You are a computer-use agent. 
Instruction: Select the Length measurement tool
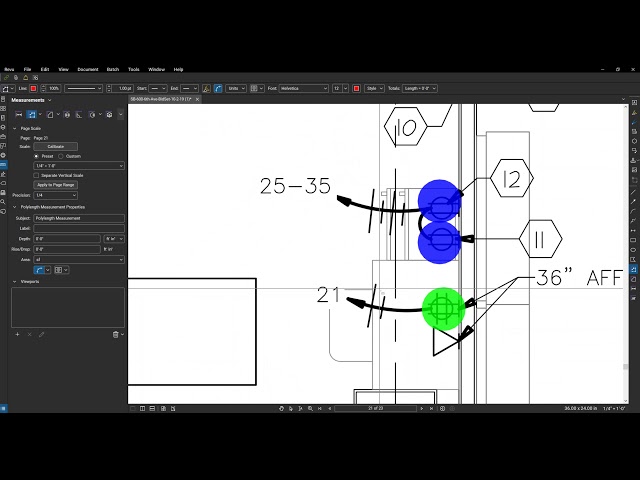click(x=19, y=115)
